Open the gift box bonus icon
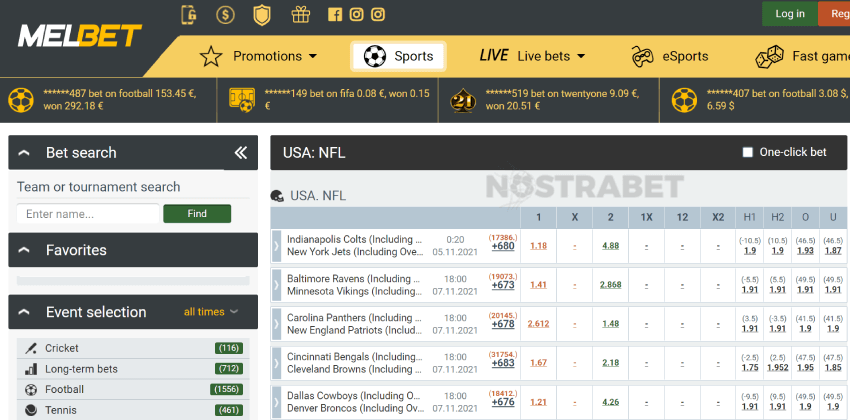Screen dimensions: 850x420 tap(300, 15)
